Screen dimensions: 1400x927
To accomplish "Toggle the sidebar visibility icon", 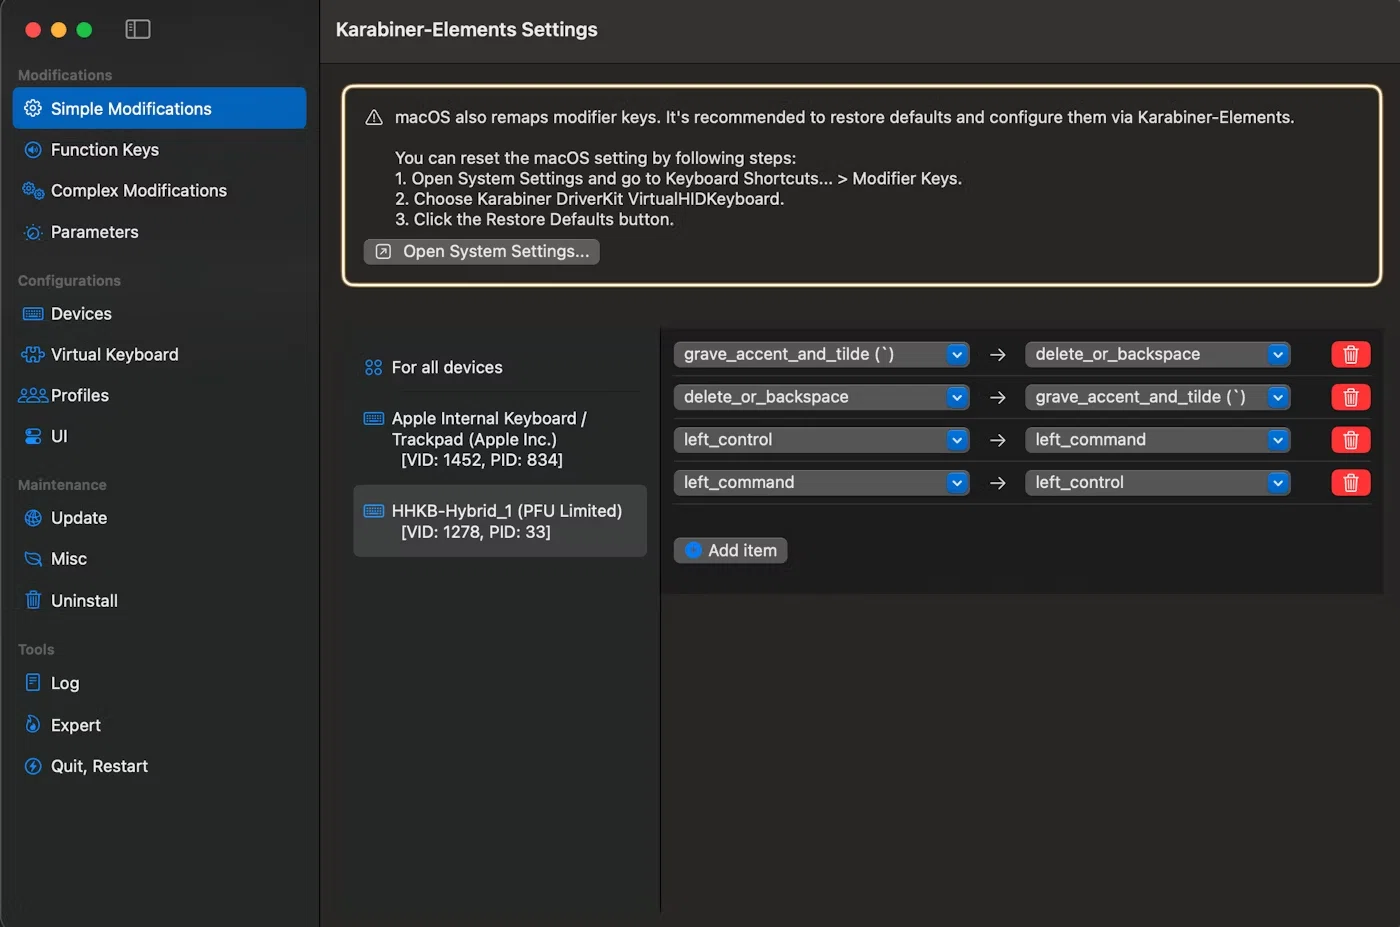I will pos(137,30).
